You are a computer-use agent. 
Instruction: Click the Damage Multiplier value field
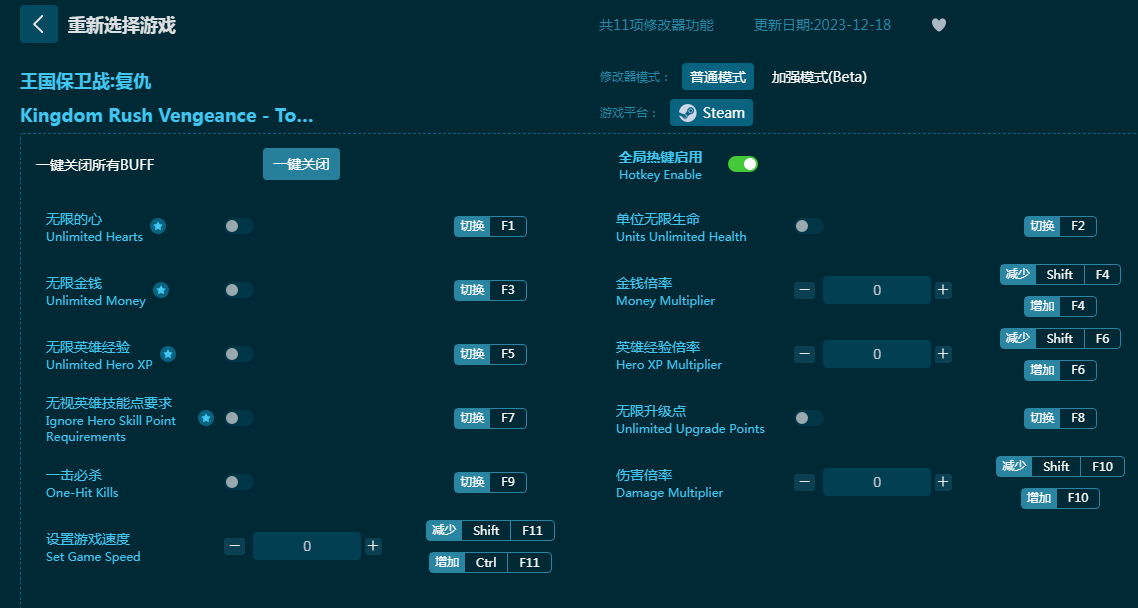click(877, 482)
